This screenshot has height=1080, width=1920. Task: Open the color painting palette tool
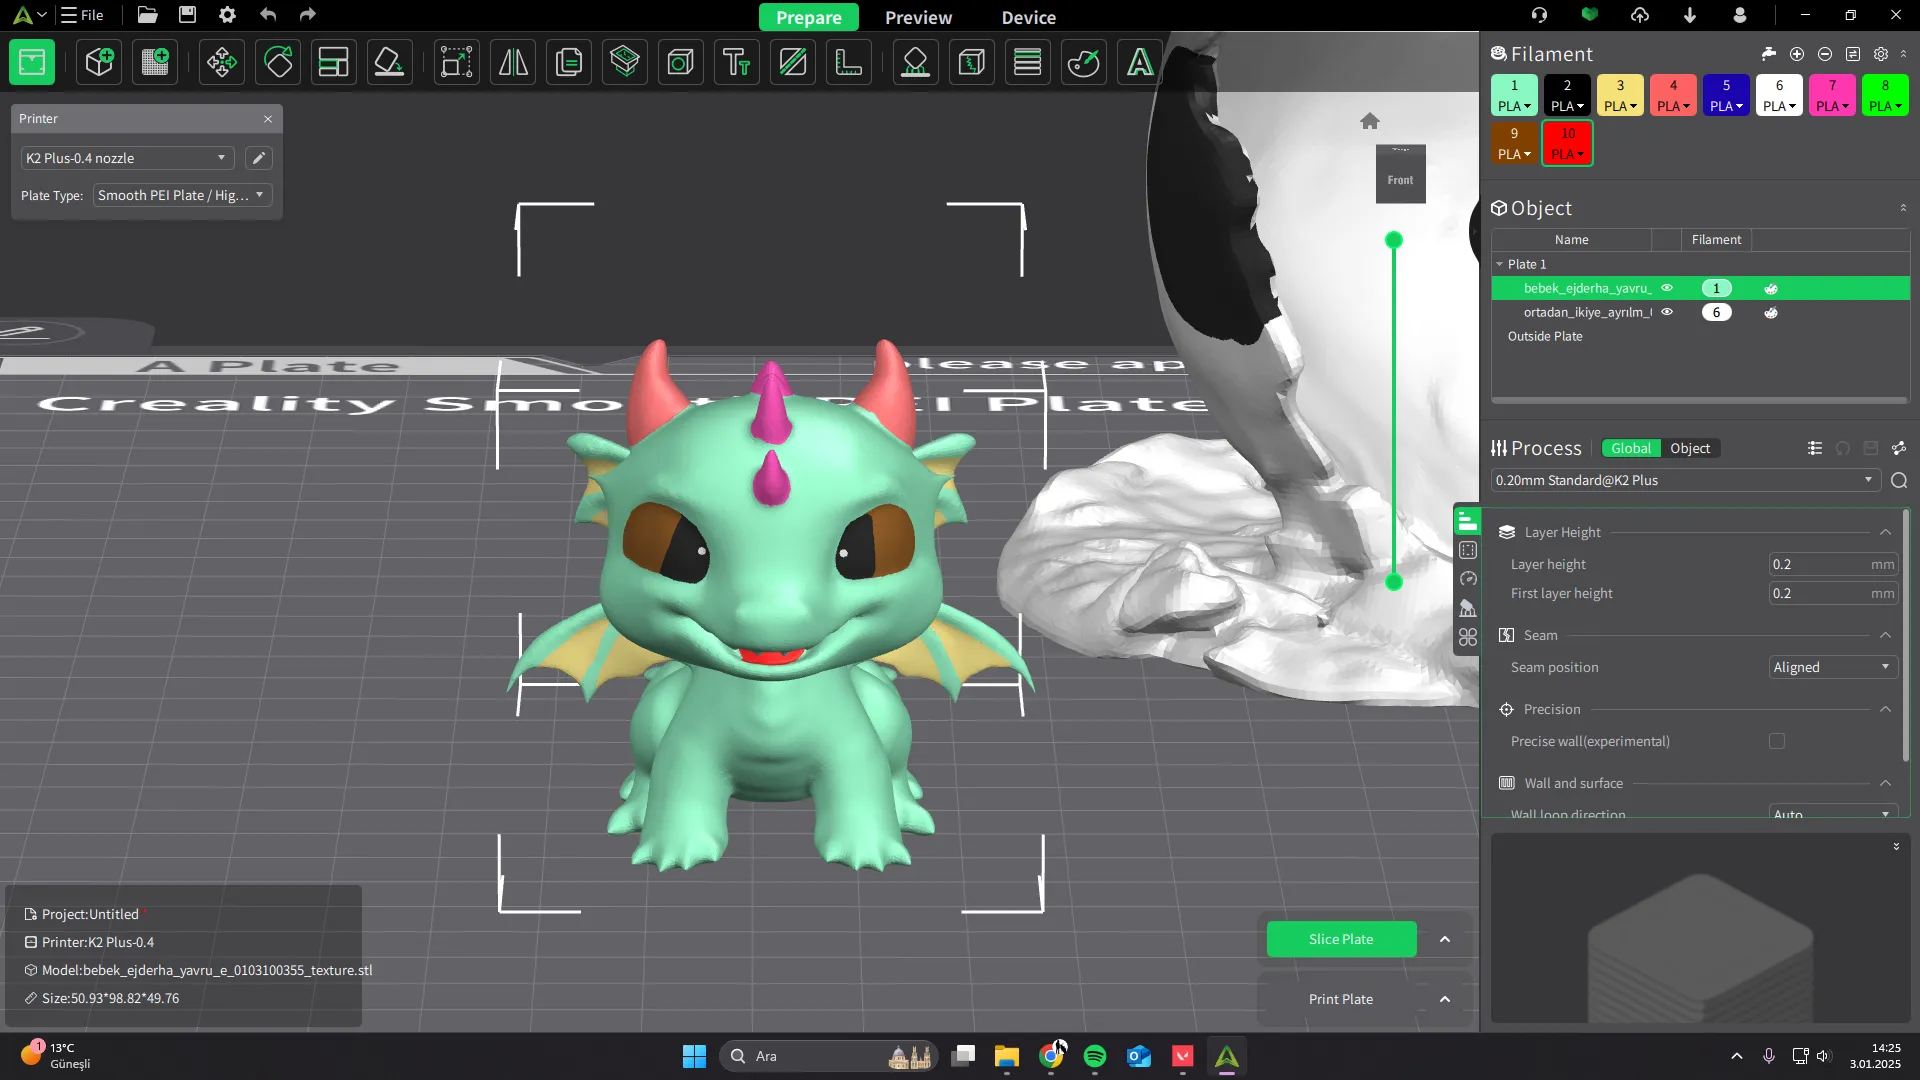click(x=1083, y=62)
